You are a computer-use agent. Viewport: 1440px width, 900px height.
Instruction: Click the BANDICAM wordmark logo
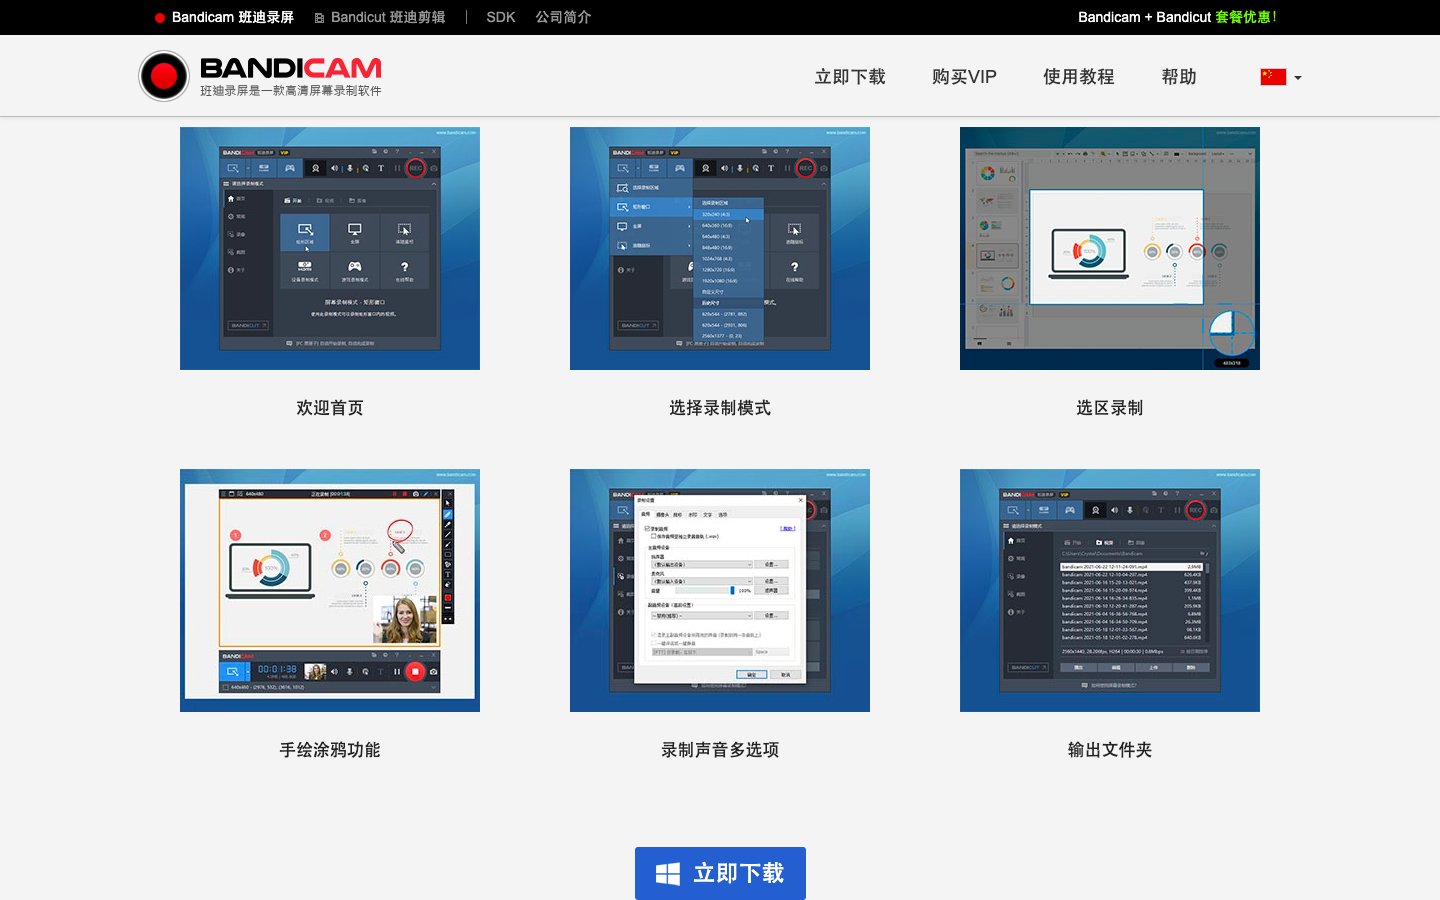click(290, 68)
